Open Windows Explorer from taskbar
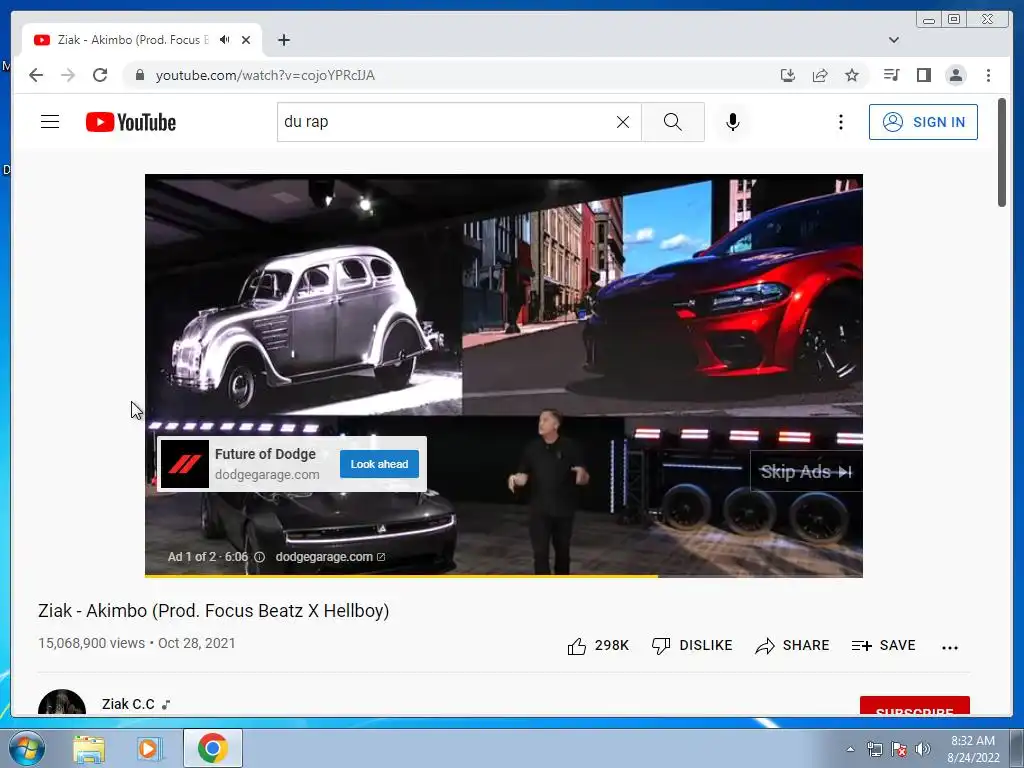Image resolution: width=1024 pixels, height=768 pixels. point(89,748)
